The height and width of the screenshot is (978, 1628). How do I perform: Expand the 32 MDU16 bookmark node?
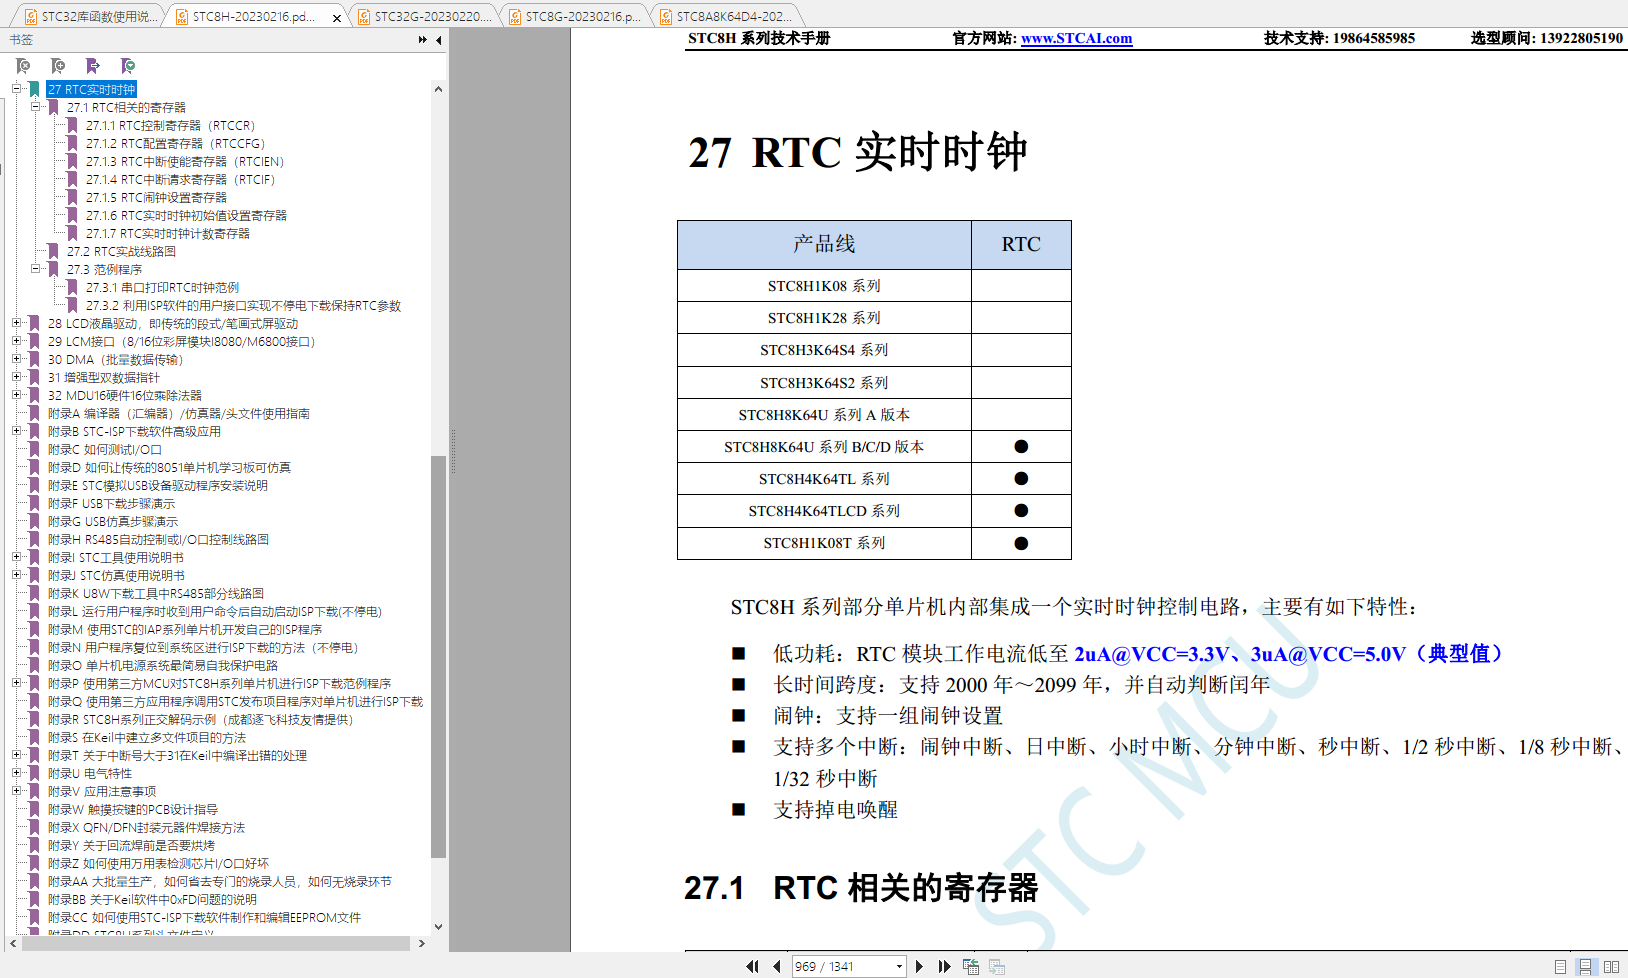16,395
